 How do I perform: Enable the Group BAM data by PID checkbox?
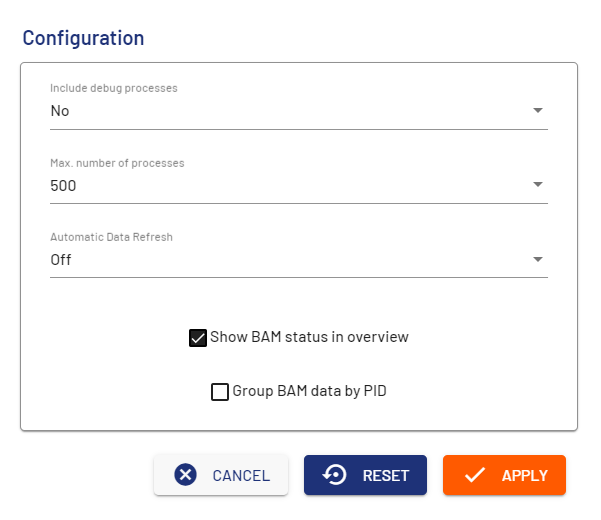[x=220, y=392]
